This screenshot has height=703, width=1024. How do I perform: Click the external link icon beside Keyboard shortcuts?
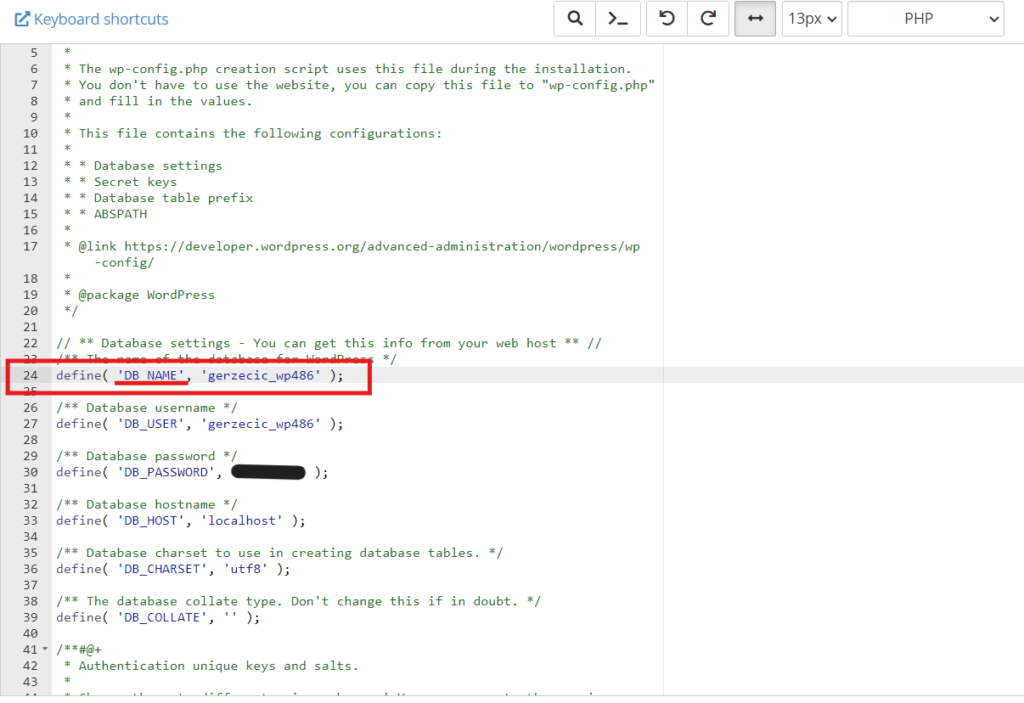click(x=22, y=19)
